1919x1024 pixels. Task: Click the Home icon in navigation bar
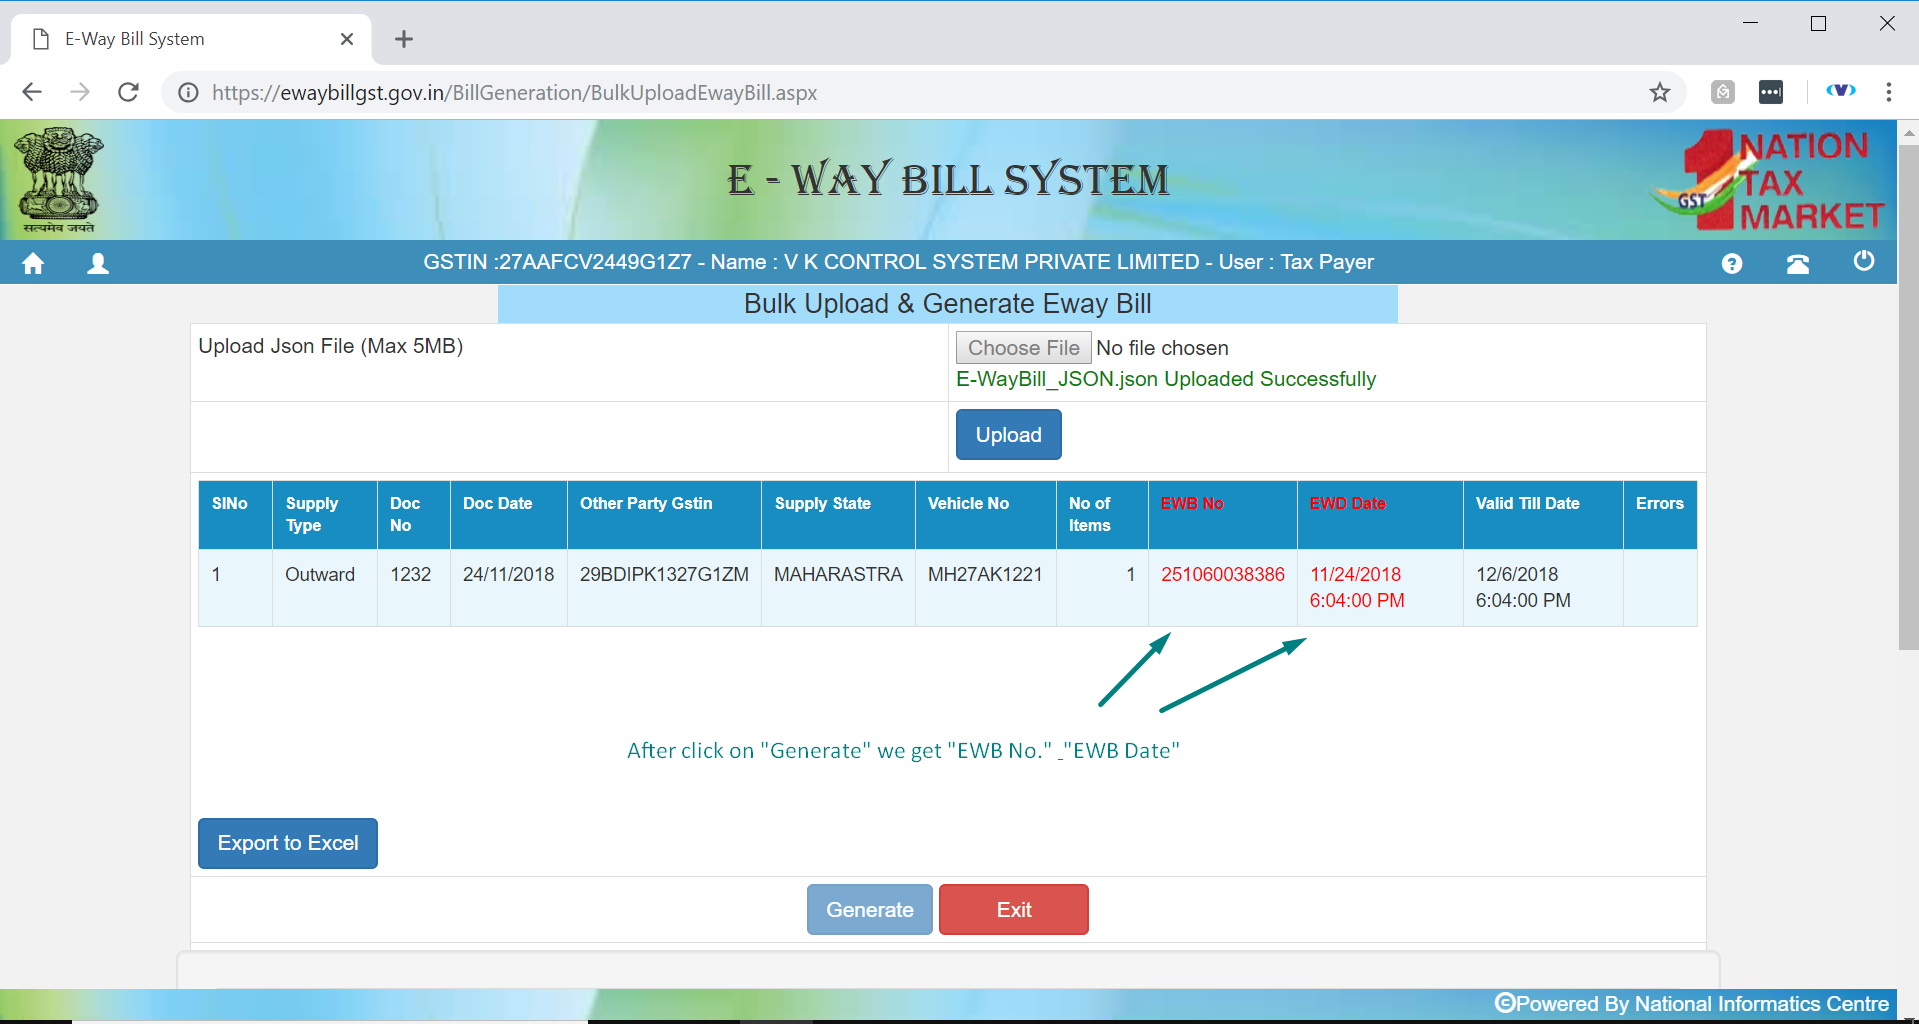coord(33,263)
